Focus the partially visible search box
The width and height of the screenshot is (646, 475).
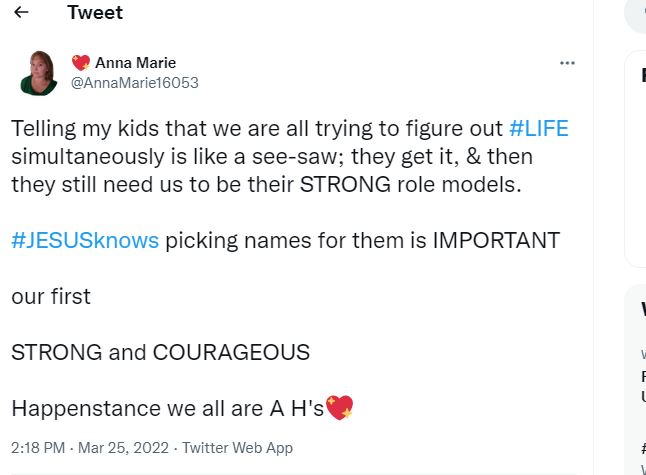(x=636, y=14)
